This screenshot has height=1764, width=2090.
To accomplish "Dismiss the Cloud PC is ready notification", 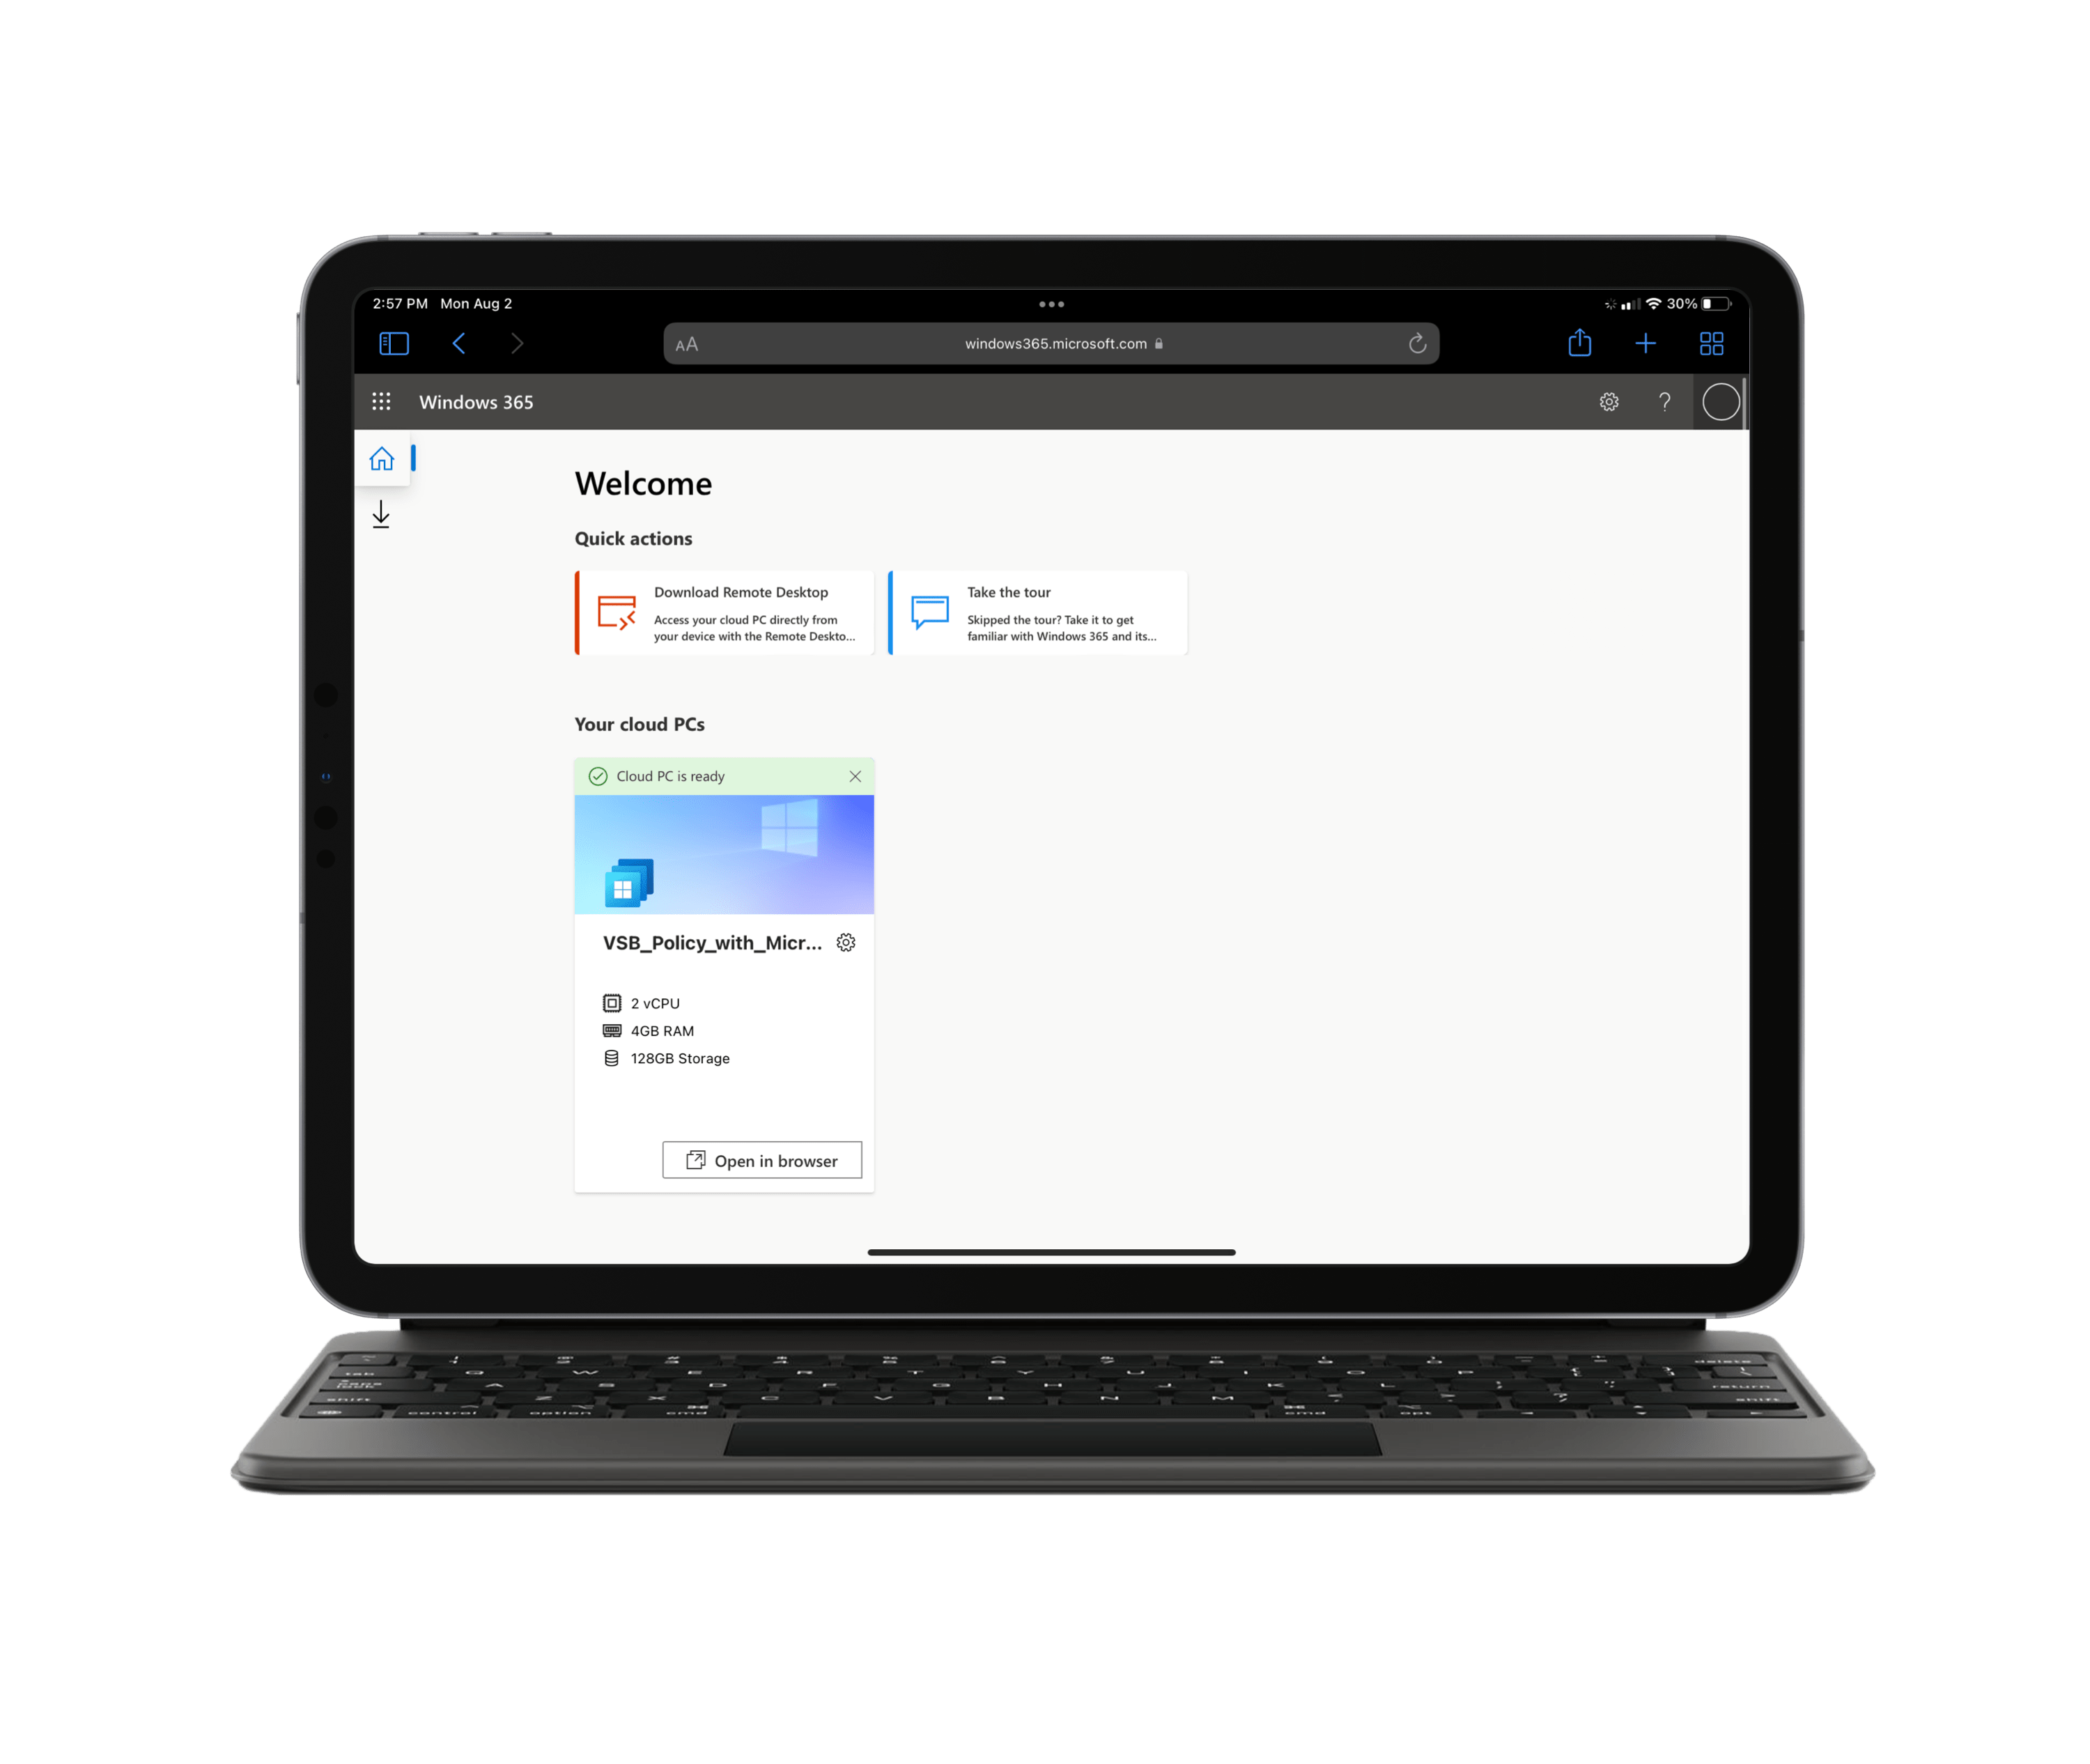I will (856, 775).
